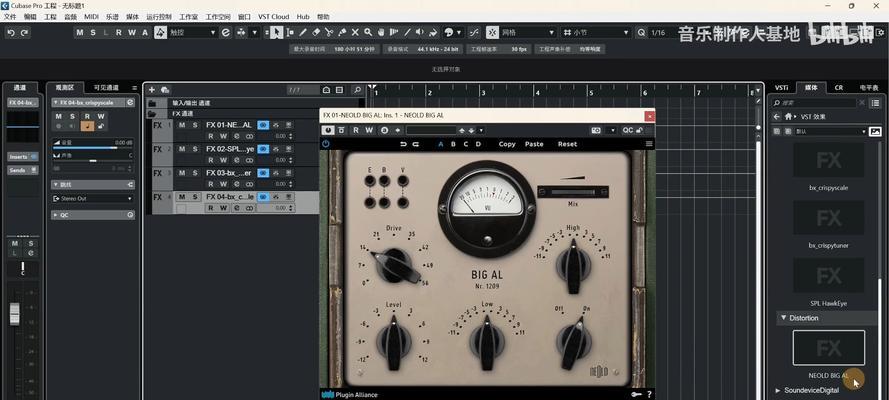Switch to the VSTi tab

tap(781, 88)
